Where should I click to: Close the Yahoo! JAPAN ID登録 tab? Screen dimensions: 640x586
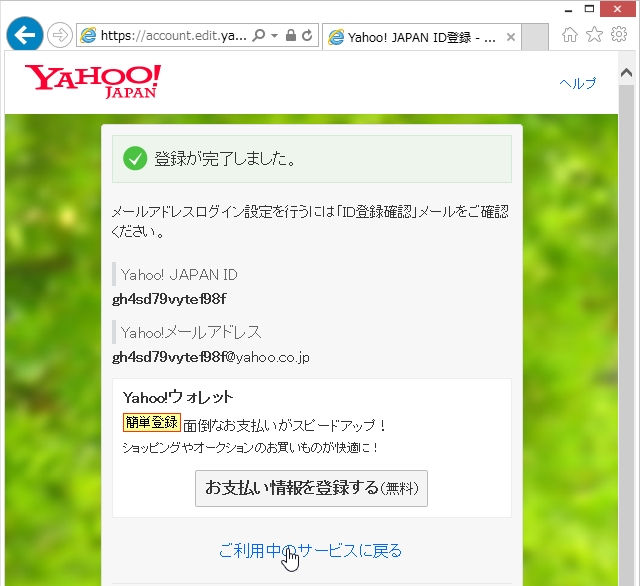[x=510, y=37]
